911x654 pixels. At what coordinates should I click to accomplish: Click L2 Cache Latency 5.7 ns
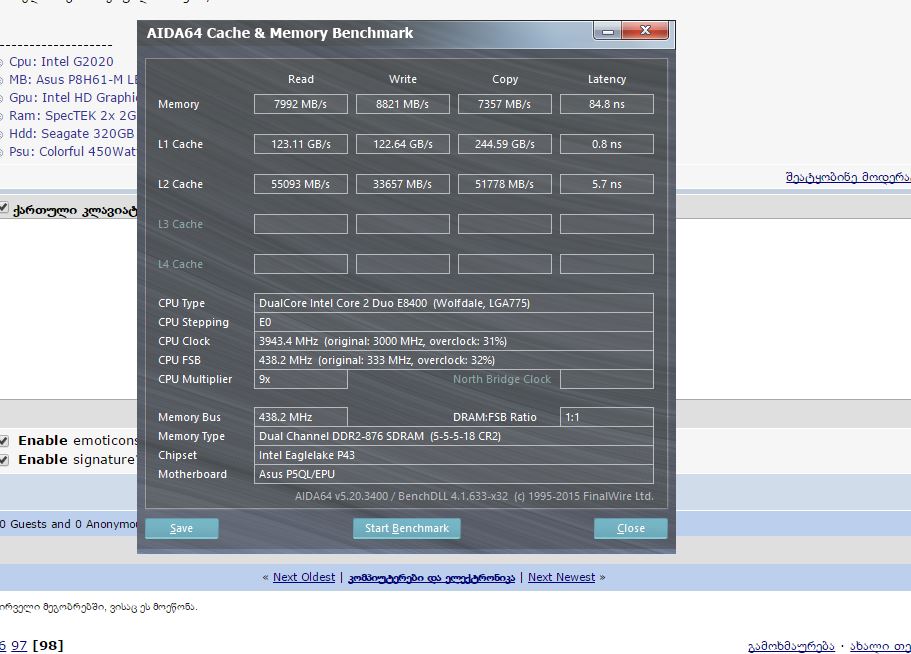(607, 184)
